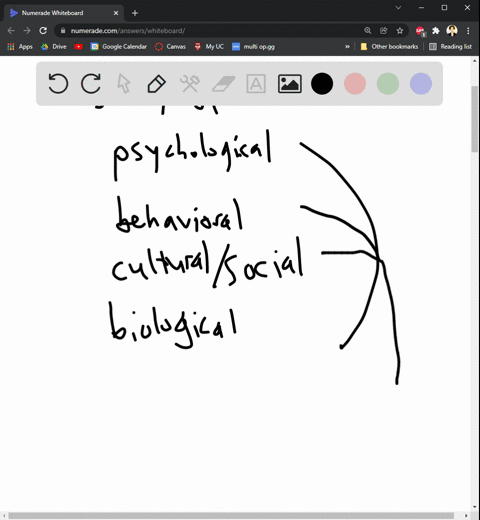Viewport: 480px width, 520px height.
Task: Select the eraser tool
Action: [224, 83]
